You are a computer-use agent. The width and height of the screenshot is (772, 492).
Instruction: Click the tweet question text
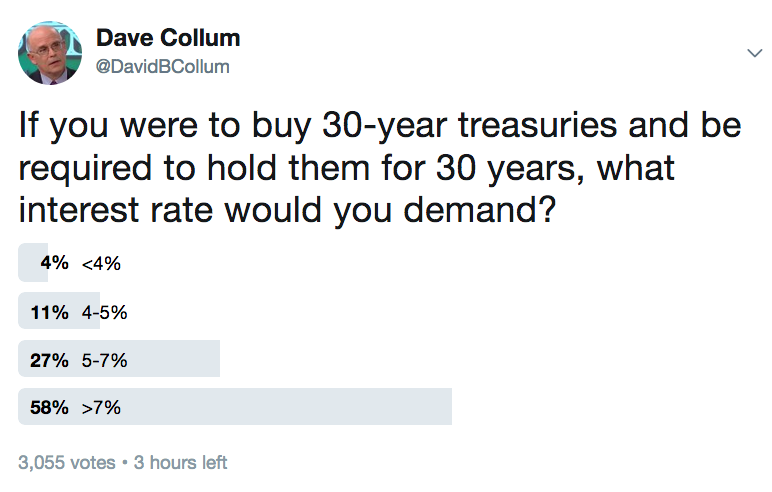coord(380,168)
